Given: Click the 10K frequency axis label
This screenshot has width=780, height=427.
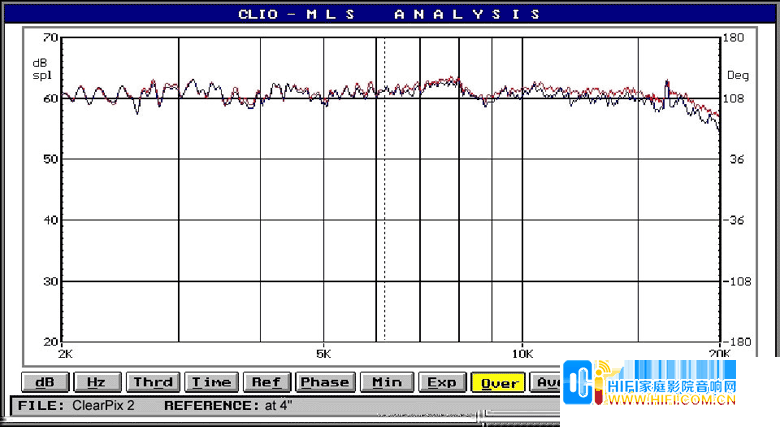Looking at the screenshot, I should (522, 354).
